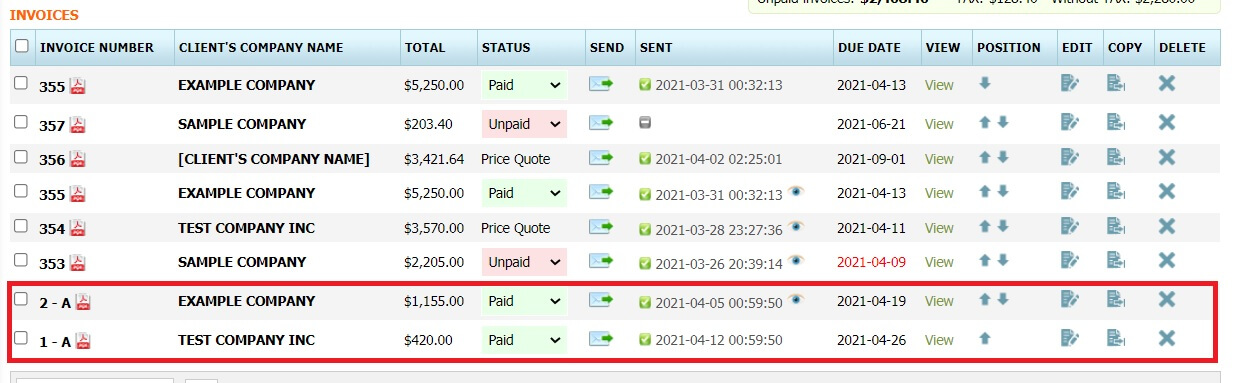This screenshot has height=383, width=1234.
Task: Click the red overdue date 2021-04-09
Action: pyautogui.click(x=871, y=262)
